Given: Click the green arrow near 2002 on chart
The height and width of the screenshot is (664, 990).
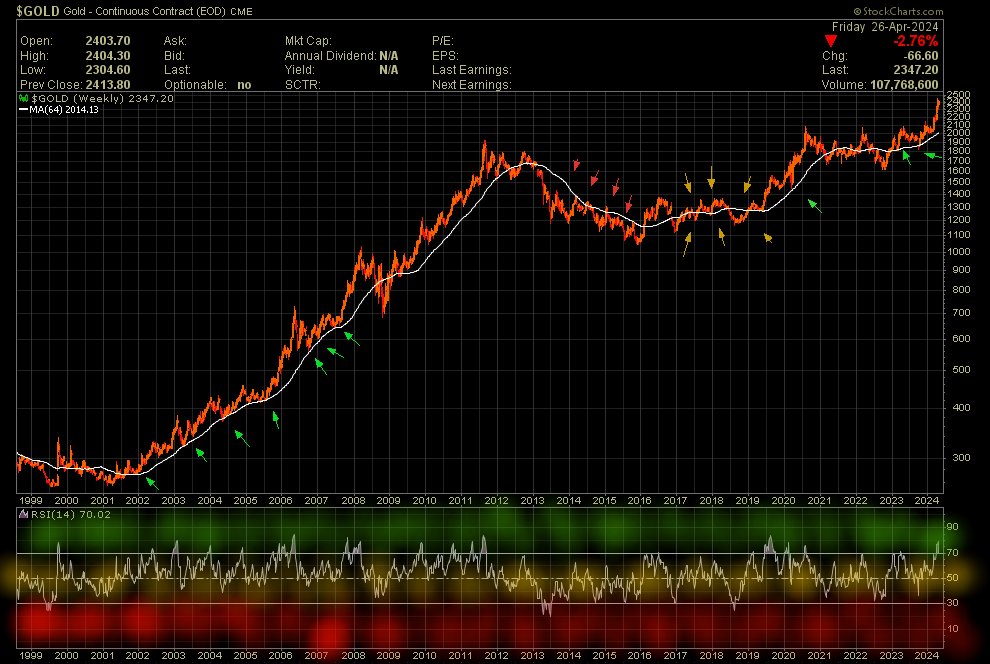Looking at the screenshot, I should (151, 484).
